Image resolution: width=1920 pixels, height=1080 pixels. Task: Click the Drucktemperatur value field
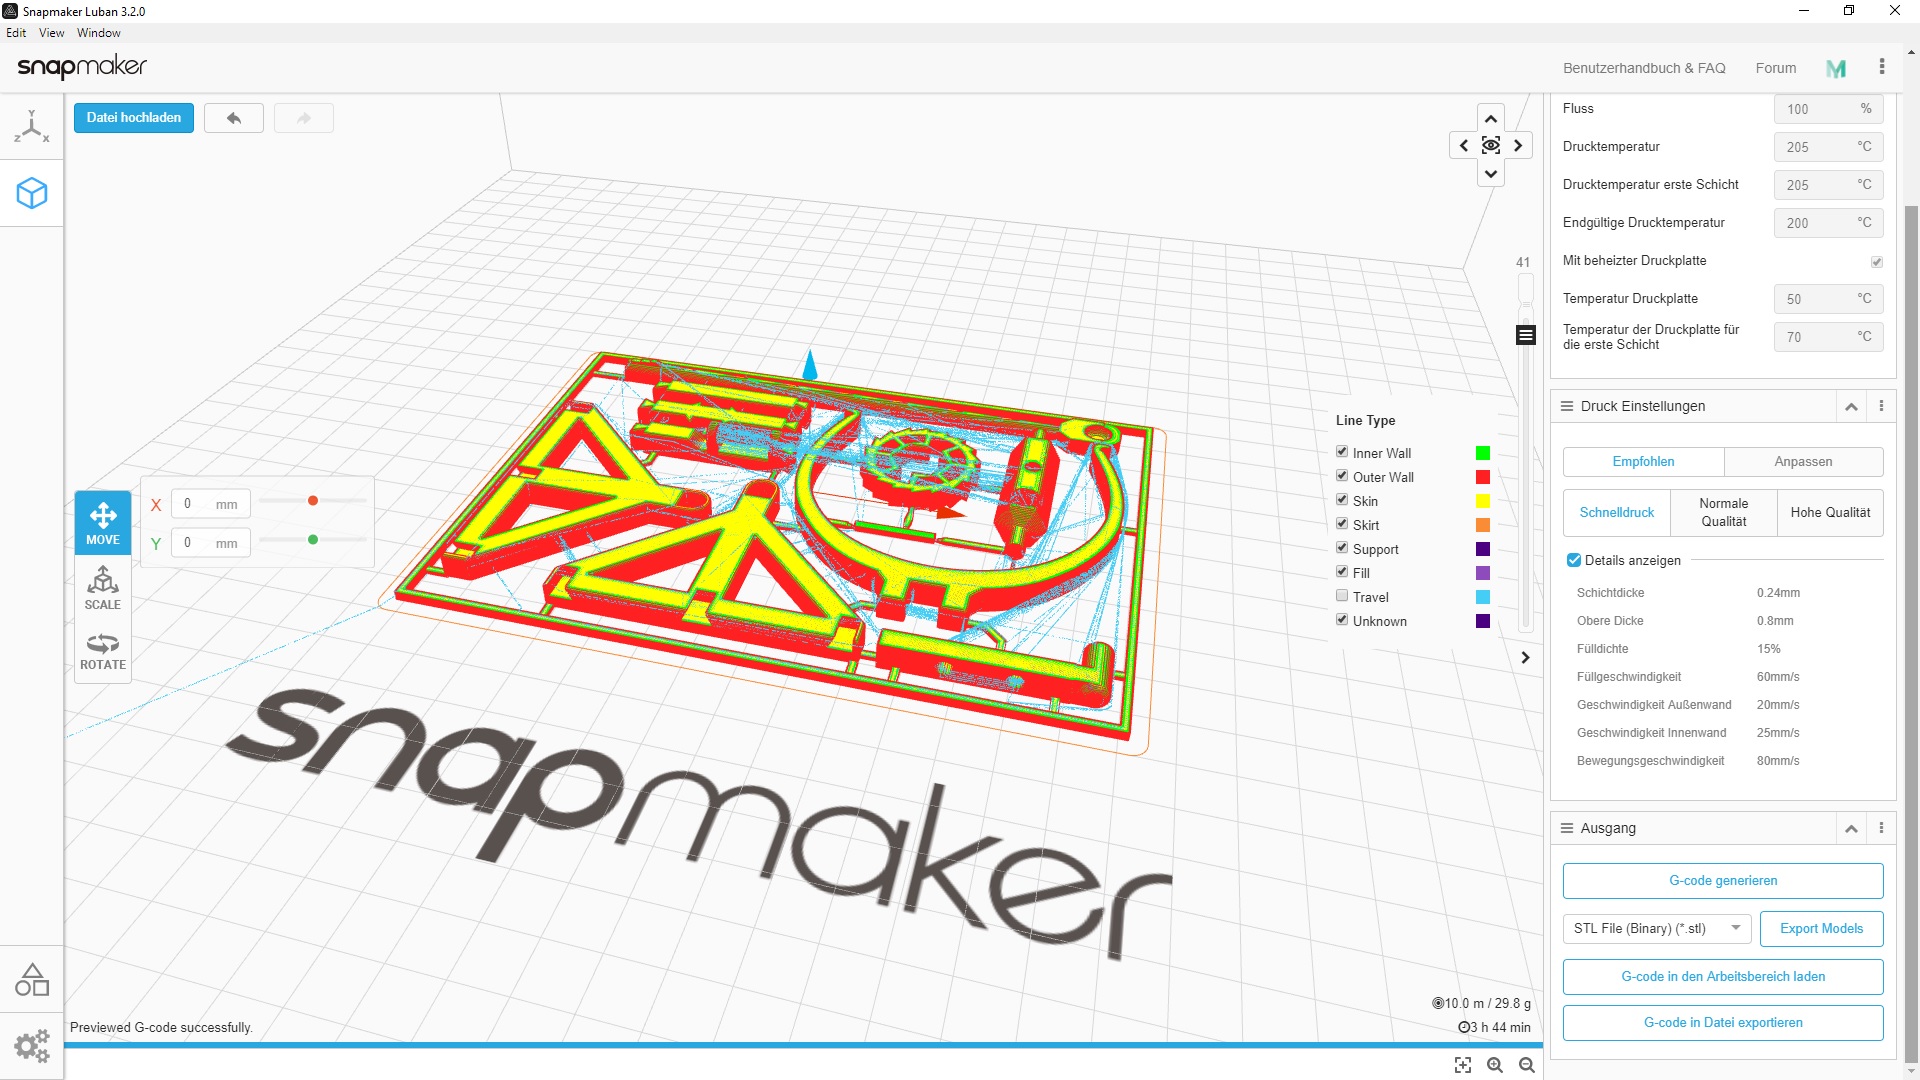[1828, 147]
